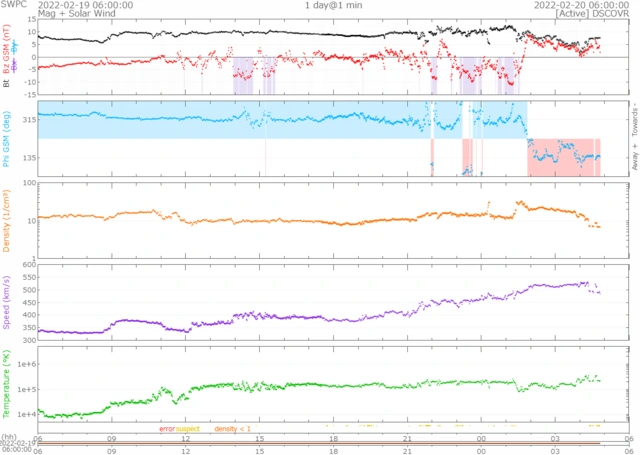Toggle the Bz GSM (nT) series label
Screen dimensions: 640x455
(x=6, y=49)
